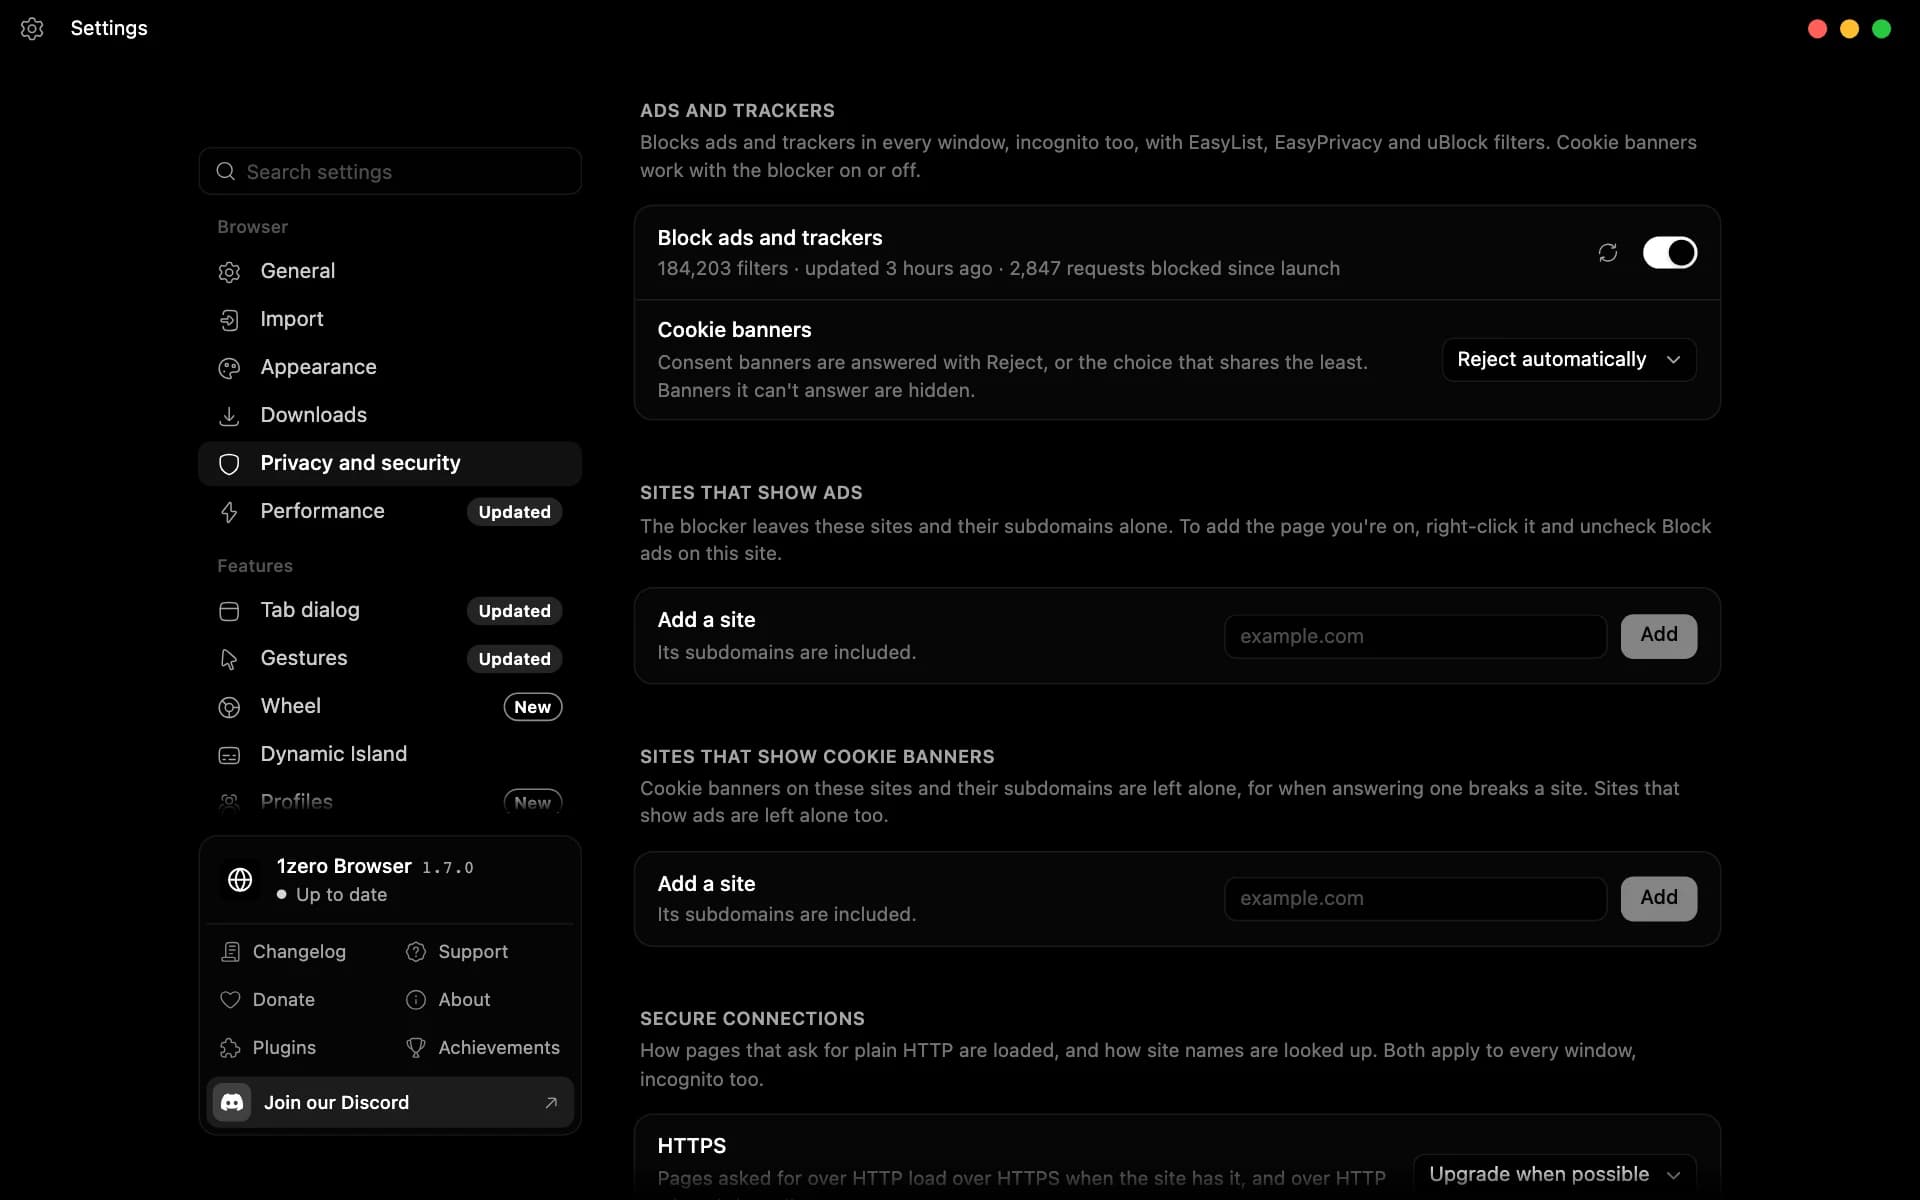Toggle Block ads and trackers switch
Image resolution: width=1920 pixels, height=1200 pixels.
pyautogui.click(x=1669, y=253)
